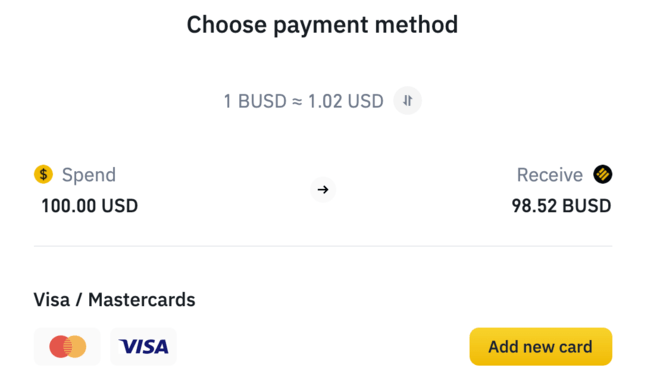Image resolution: width=657 pixels, height=371 pixels.
Task: Select the Mastercard logo card option
Action: click(67, 347)
